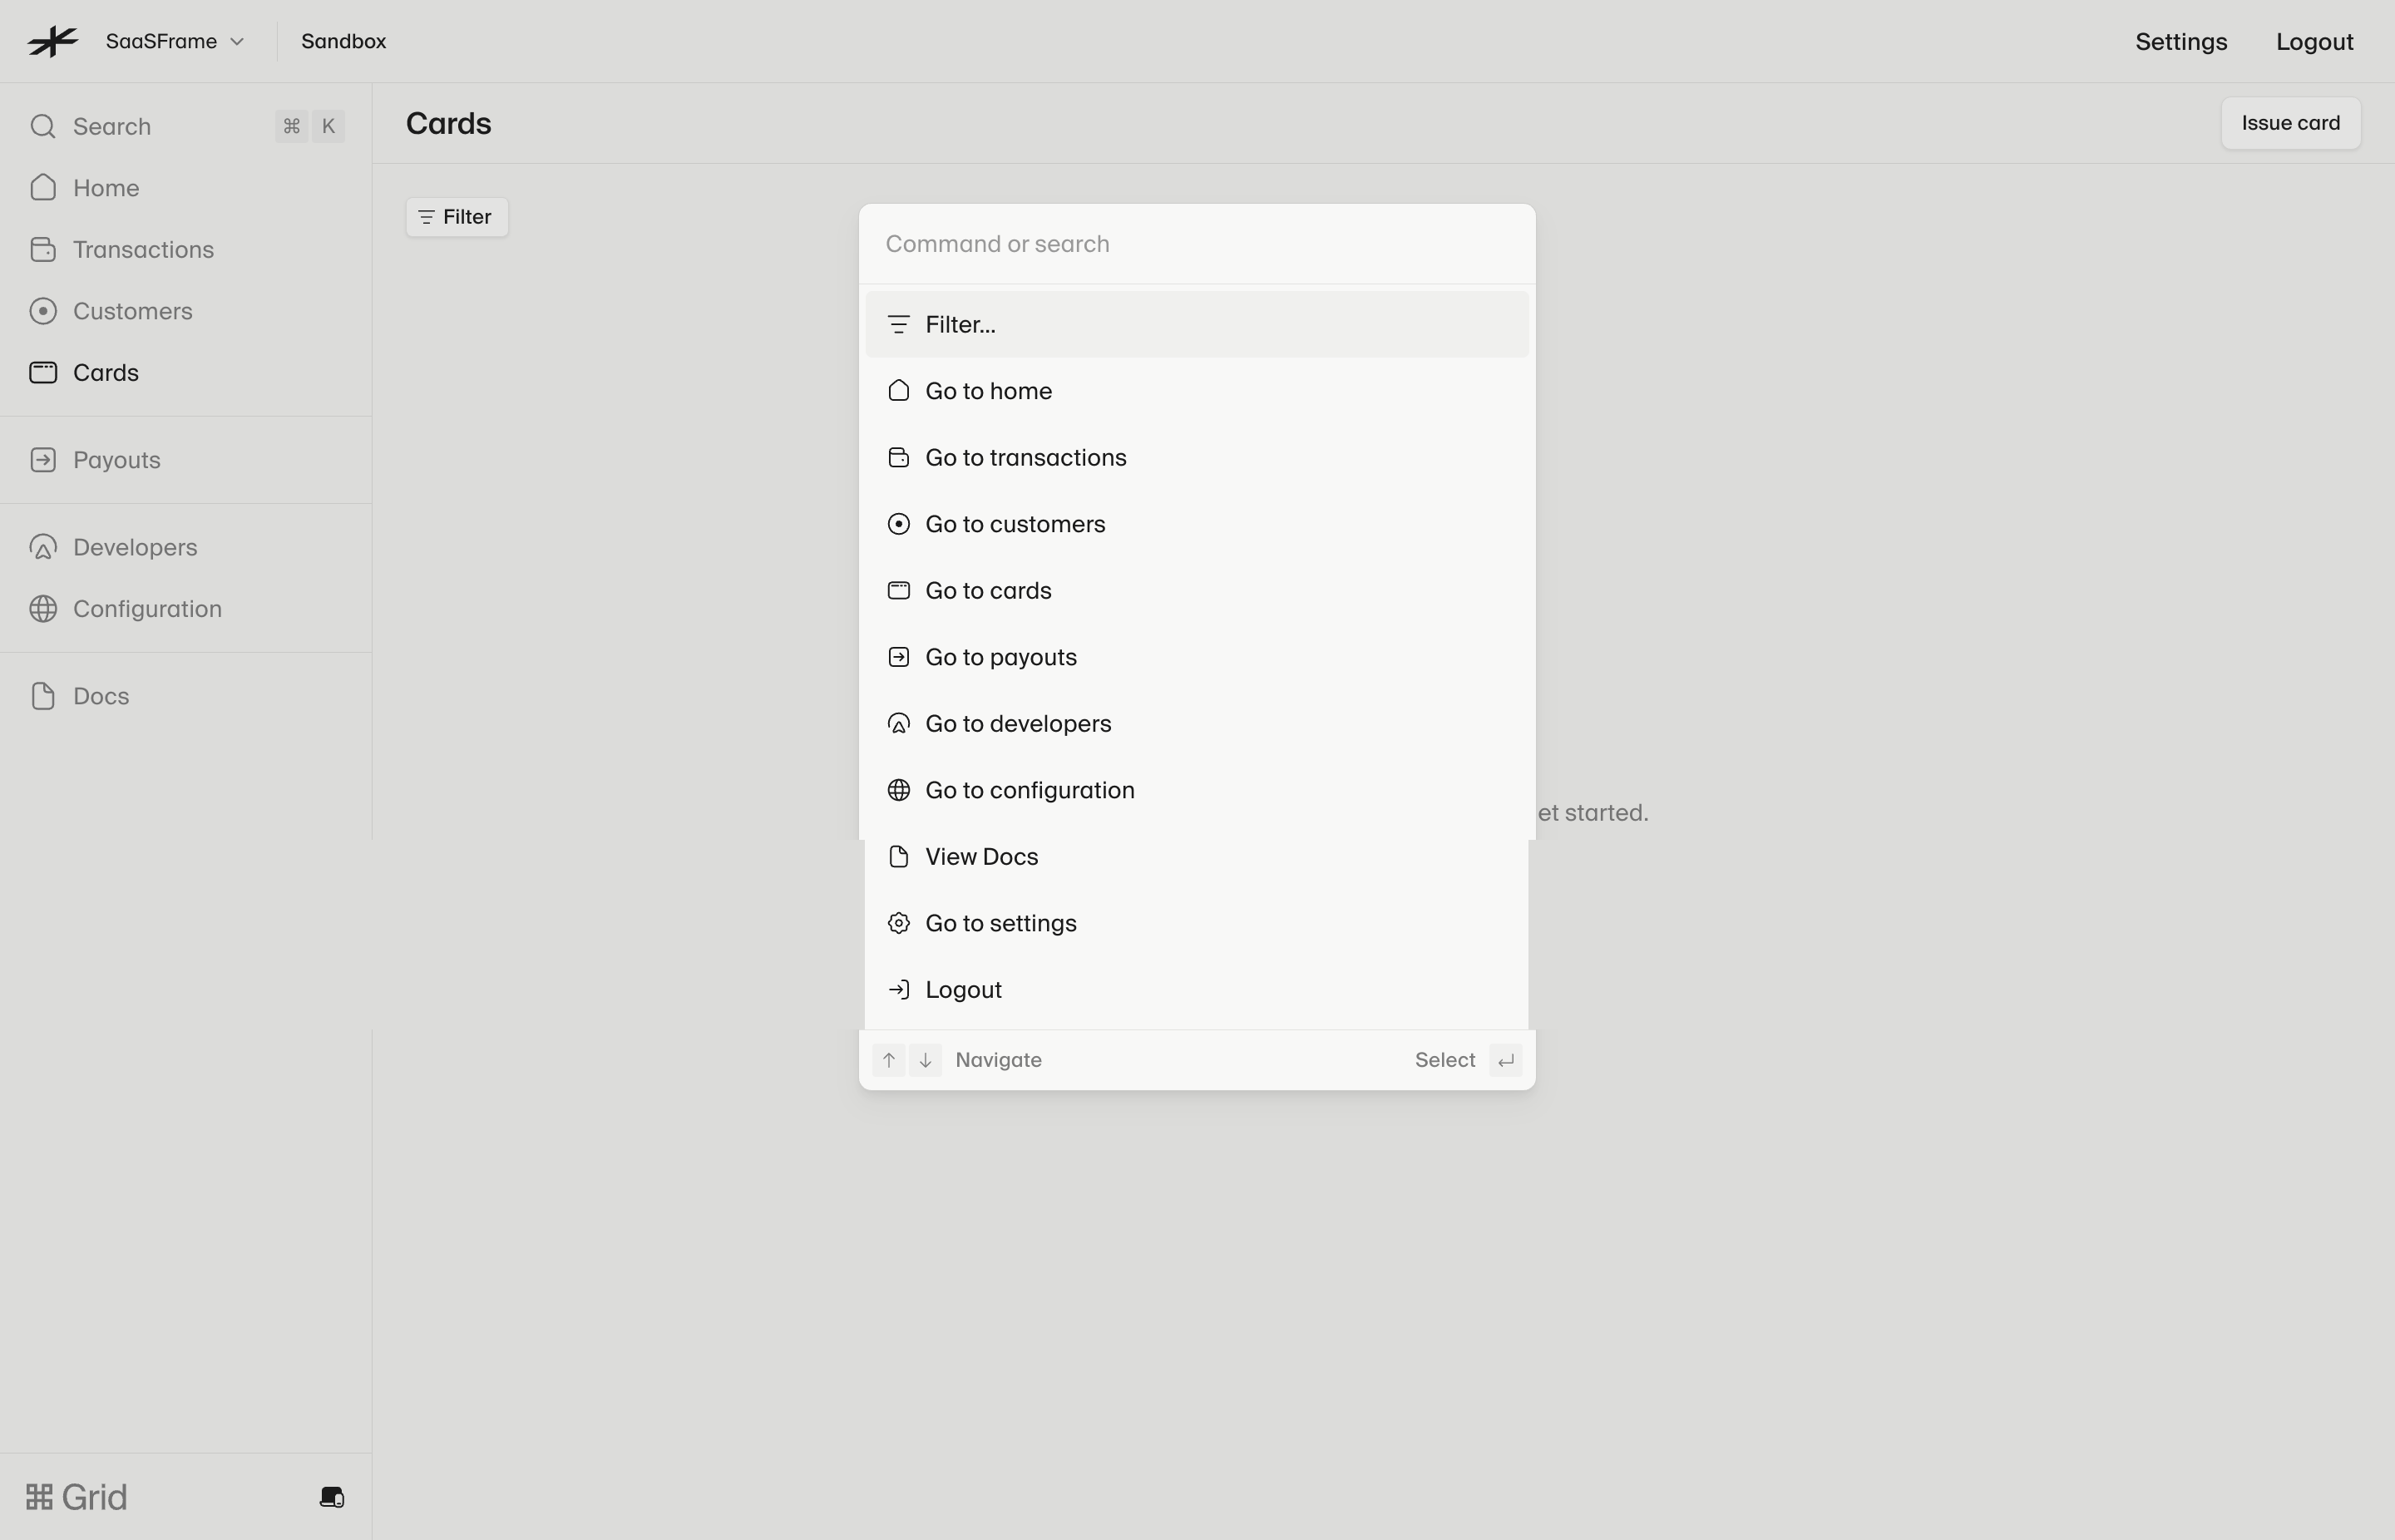
Task: Open the Filter button on Cards page
Action: 457,217
